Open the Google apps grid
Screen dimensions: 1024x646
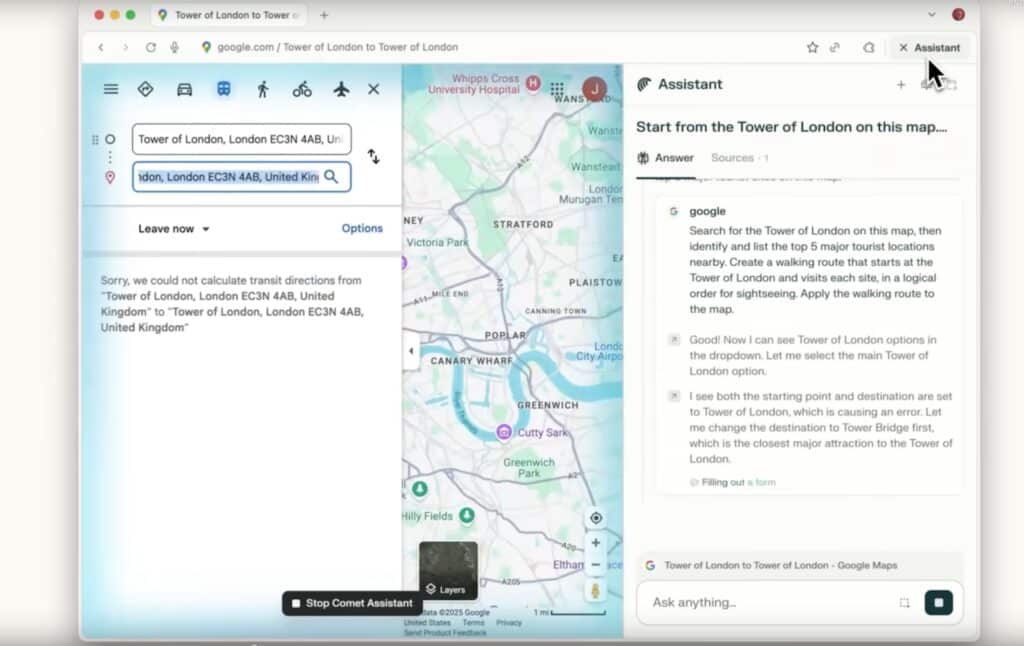[557, 89]
